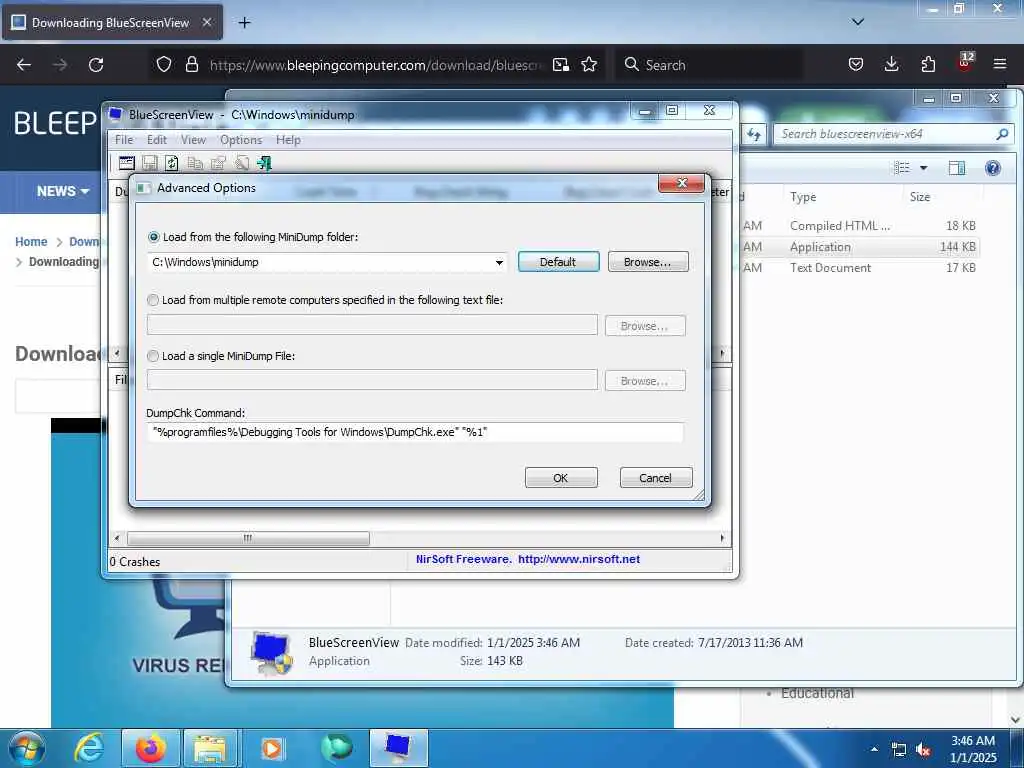Image resolution: width=1024 pixels, height=768 pixels.
Task: Click the DumpChk Command text field
Action: (415, 432)
